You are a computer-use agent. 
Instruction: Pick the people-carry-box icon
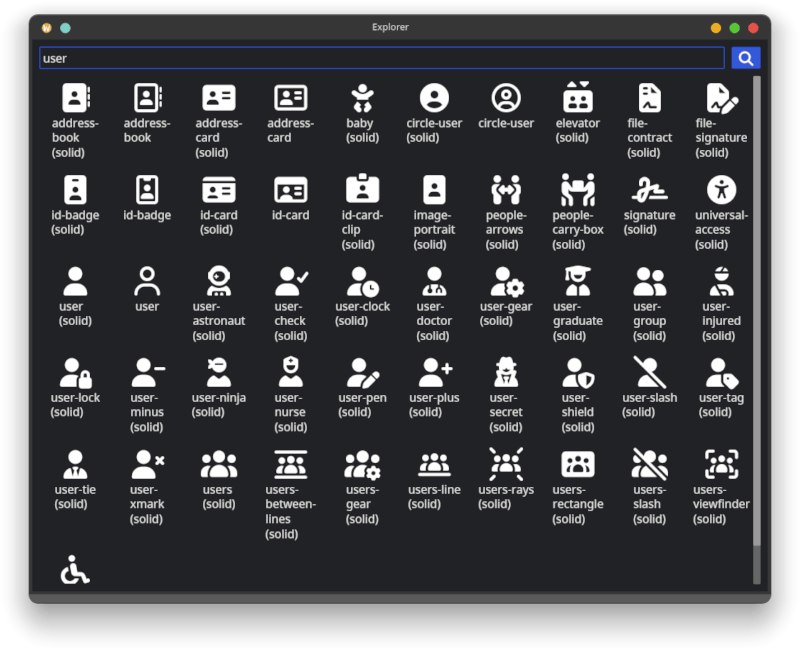pyautogui.click(x=577, y=190)
